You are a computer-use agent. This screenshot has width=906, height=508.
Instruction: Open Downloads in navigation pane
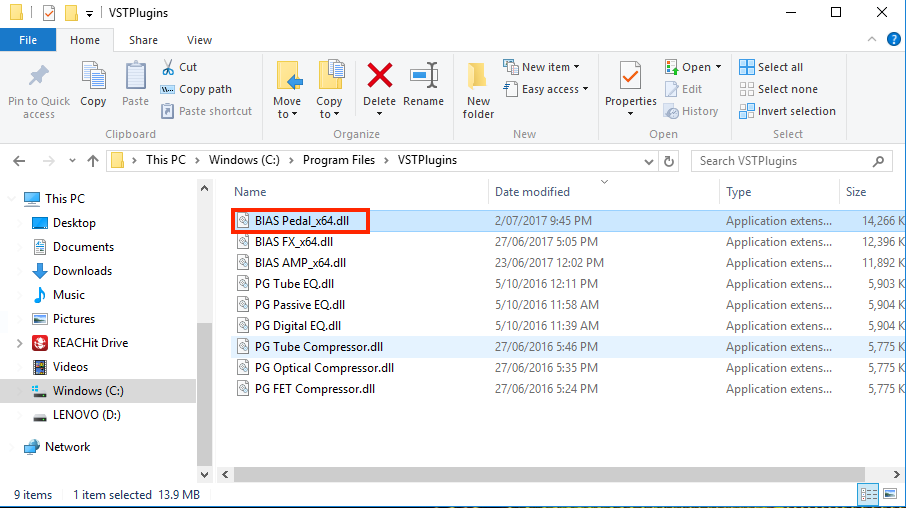82,270
